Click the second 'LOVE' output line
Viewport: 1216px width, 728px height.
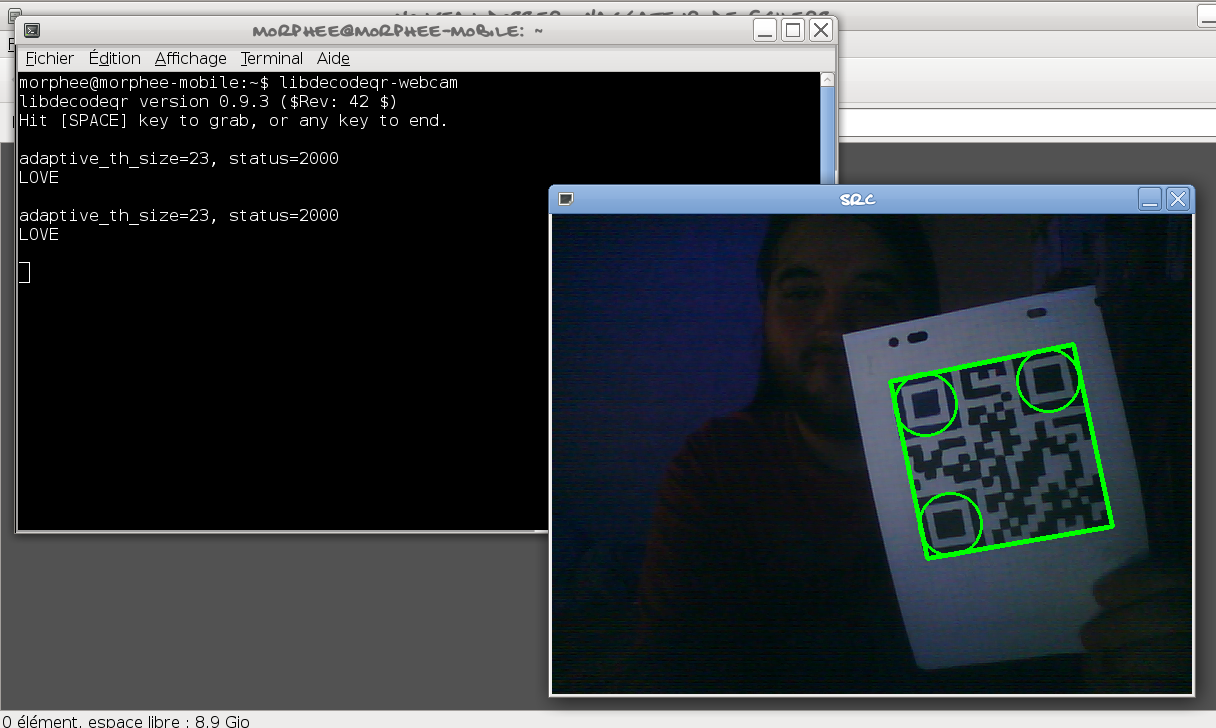[x=39, y=234]
